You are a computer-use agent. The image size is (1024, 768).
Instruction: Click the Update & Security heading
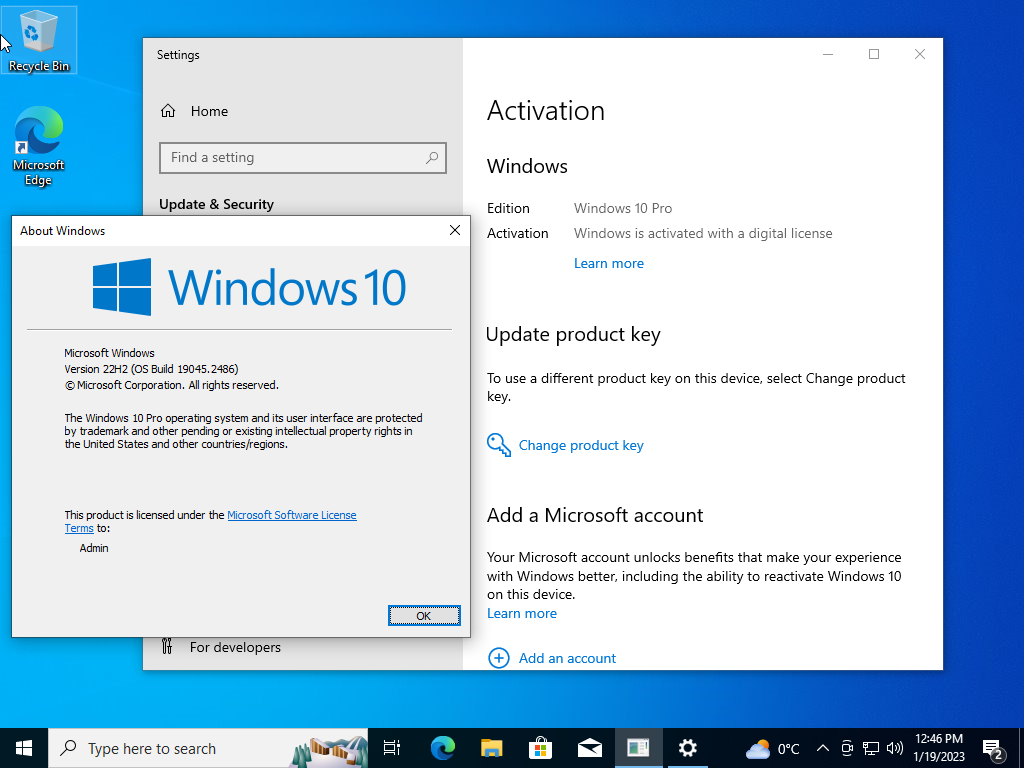click(216, 204)
